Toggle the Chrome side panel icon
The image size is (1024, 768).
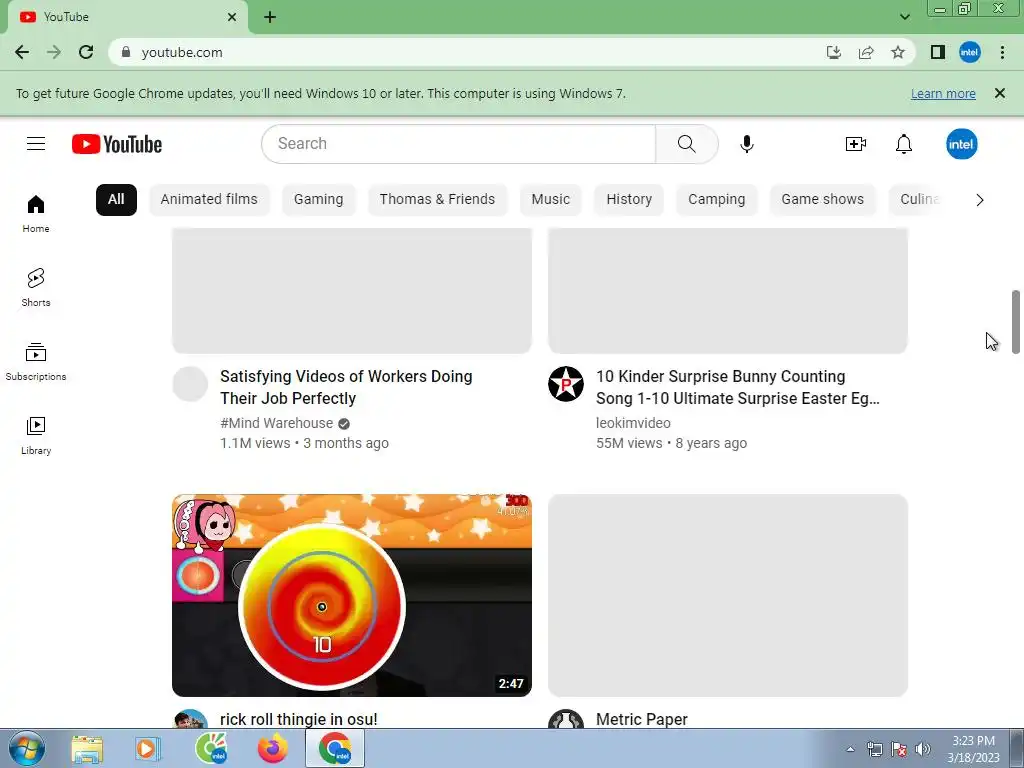938,52
